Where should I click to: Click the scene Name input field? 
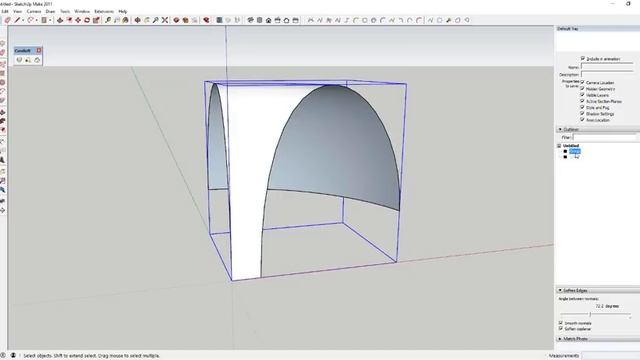pos(607,66)
